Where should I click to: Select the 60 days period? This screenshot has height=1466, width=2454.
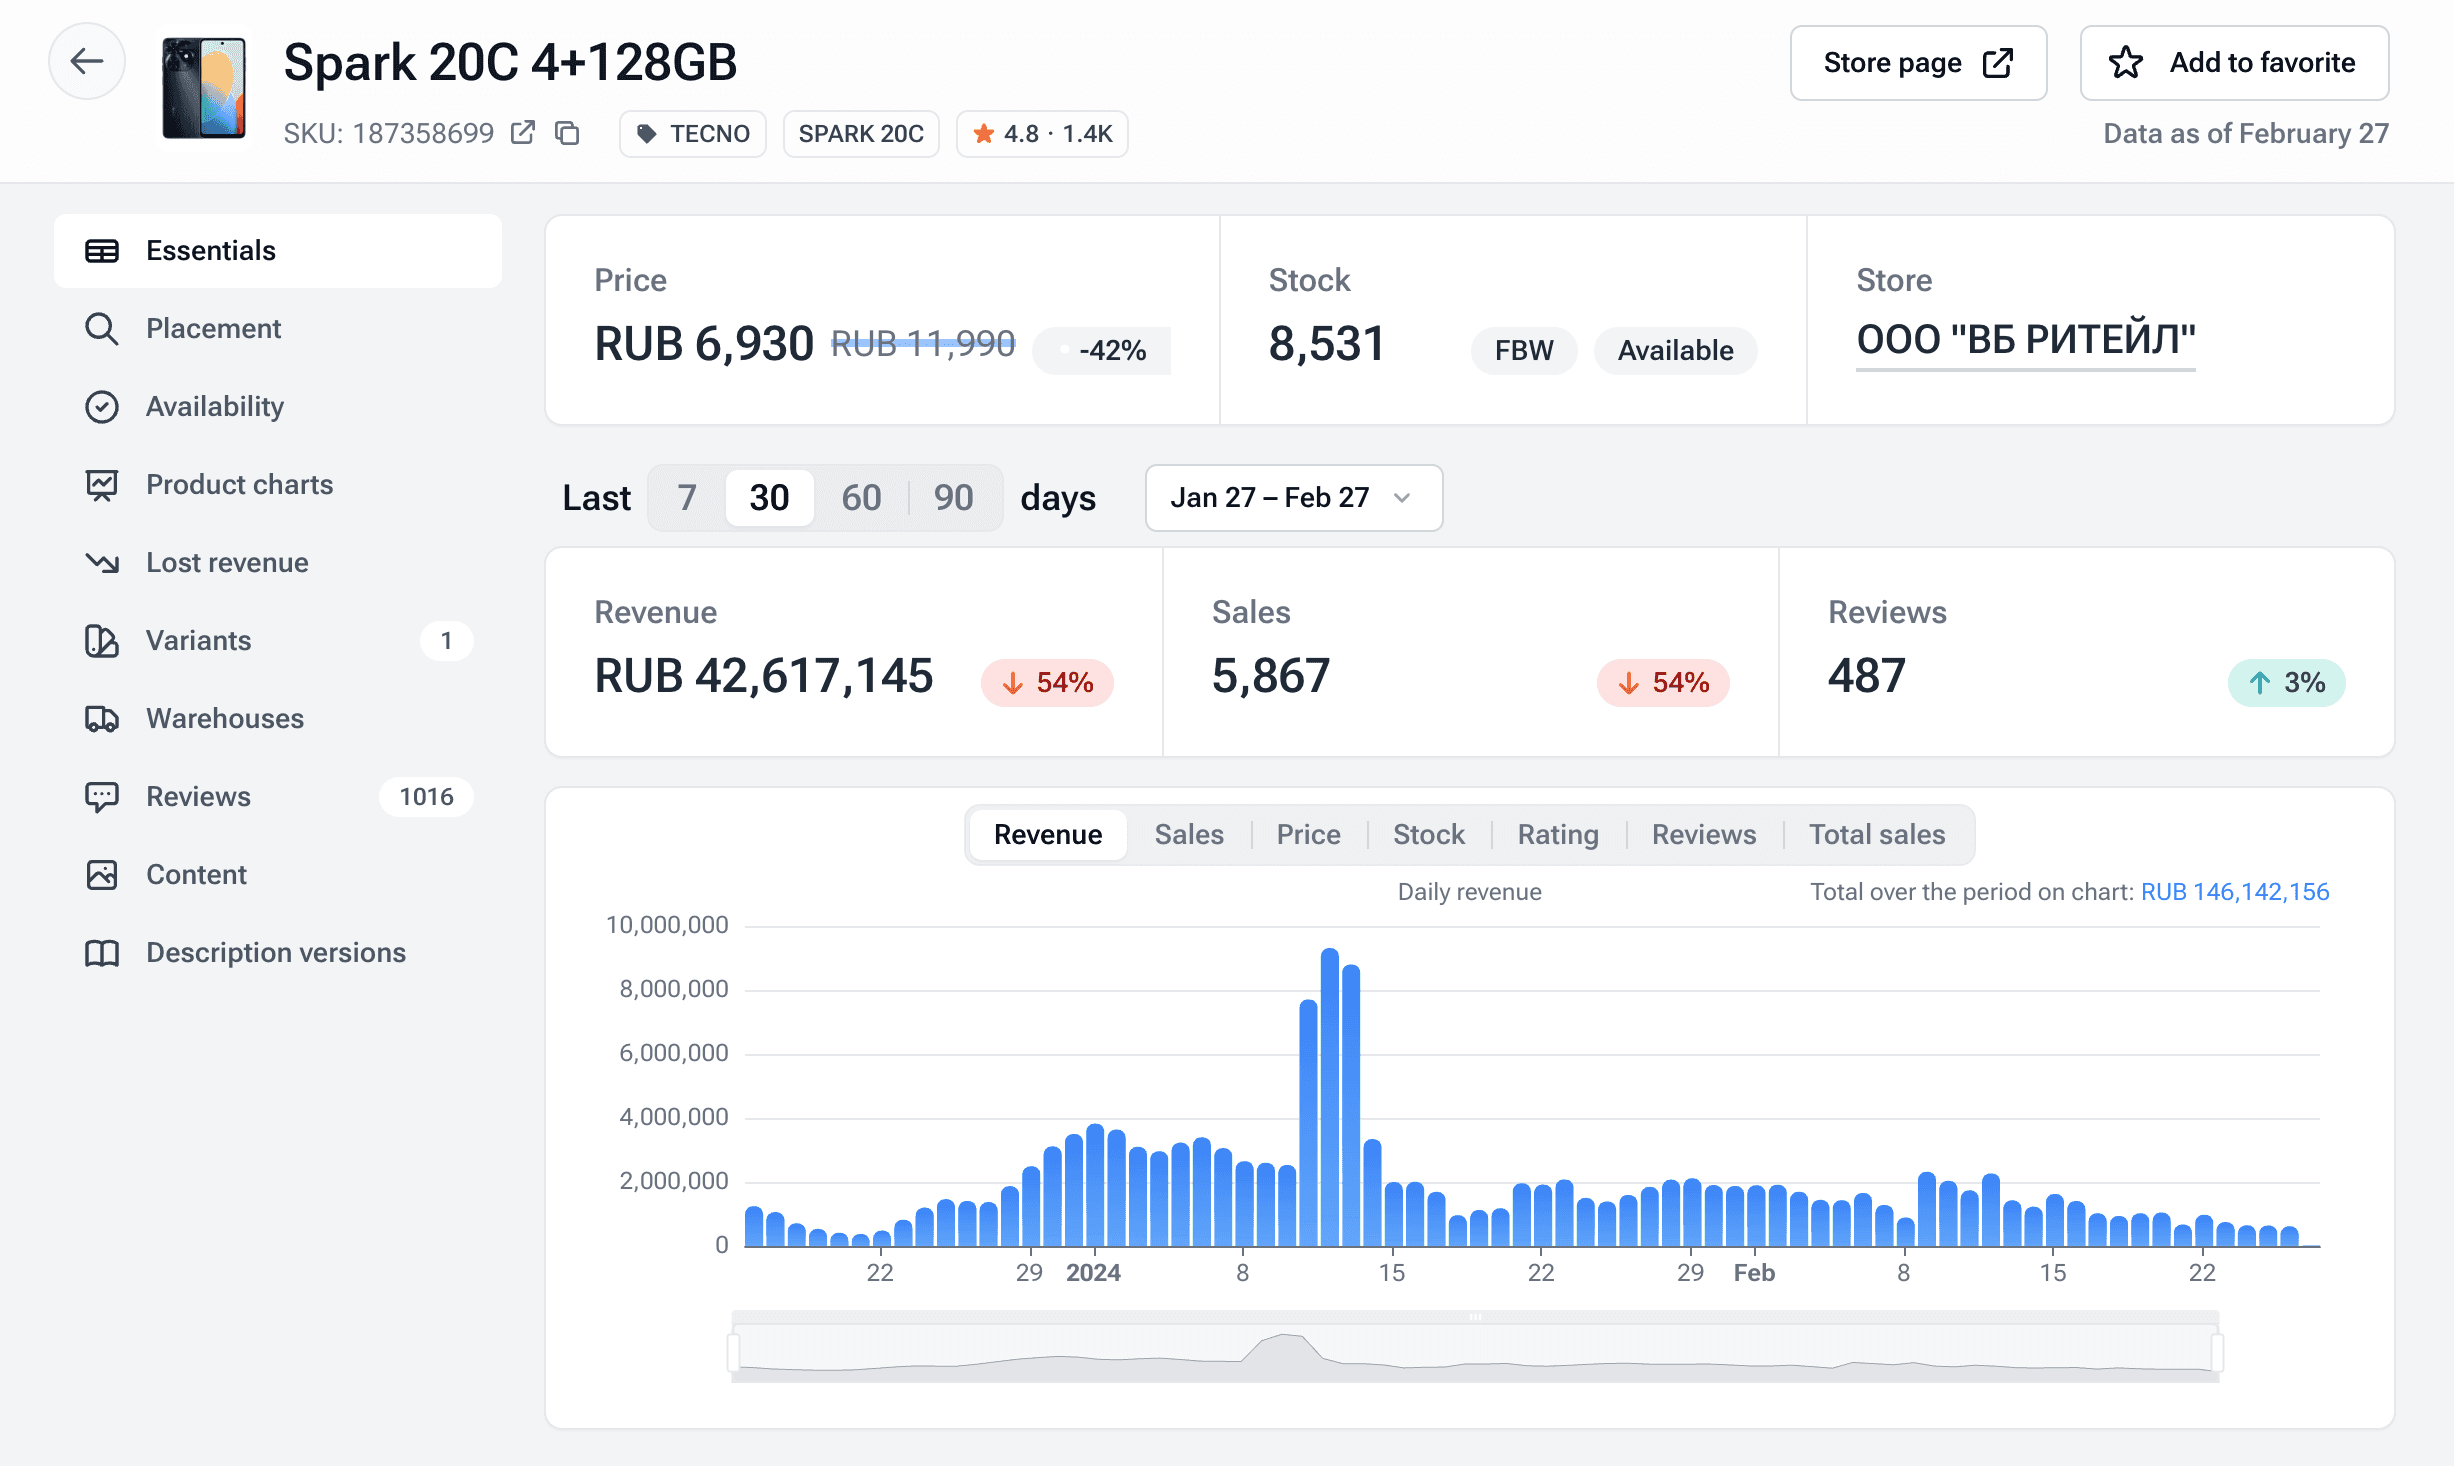[x=861, y=497]
